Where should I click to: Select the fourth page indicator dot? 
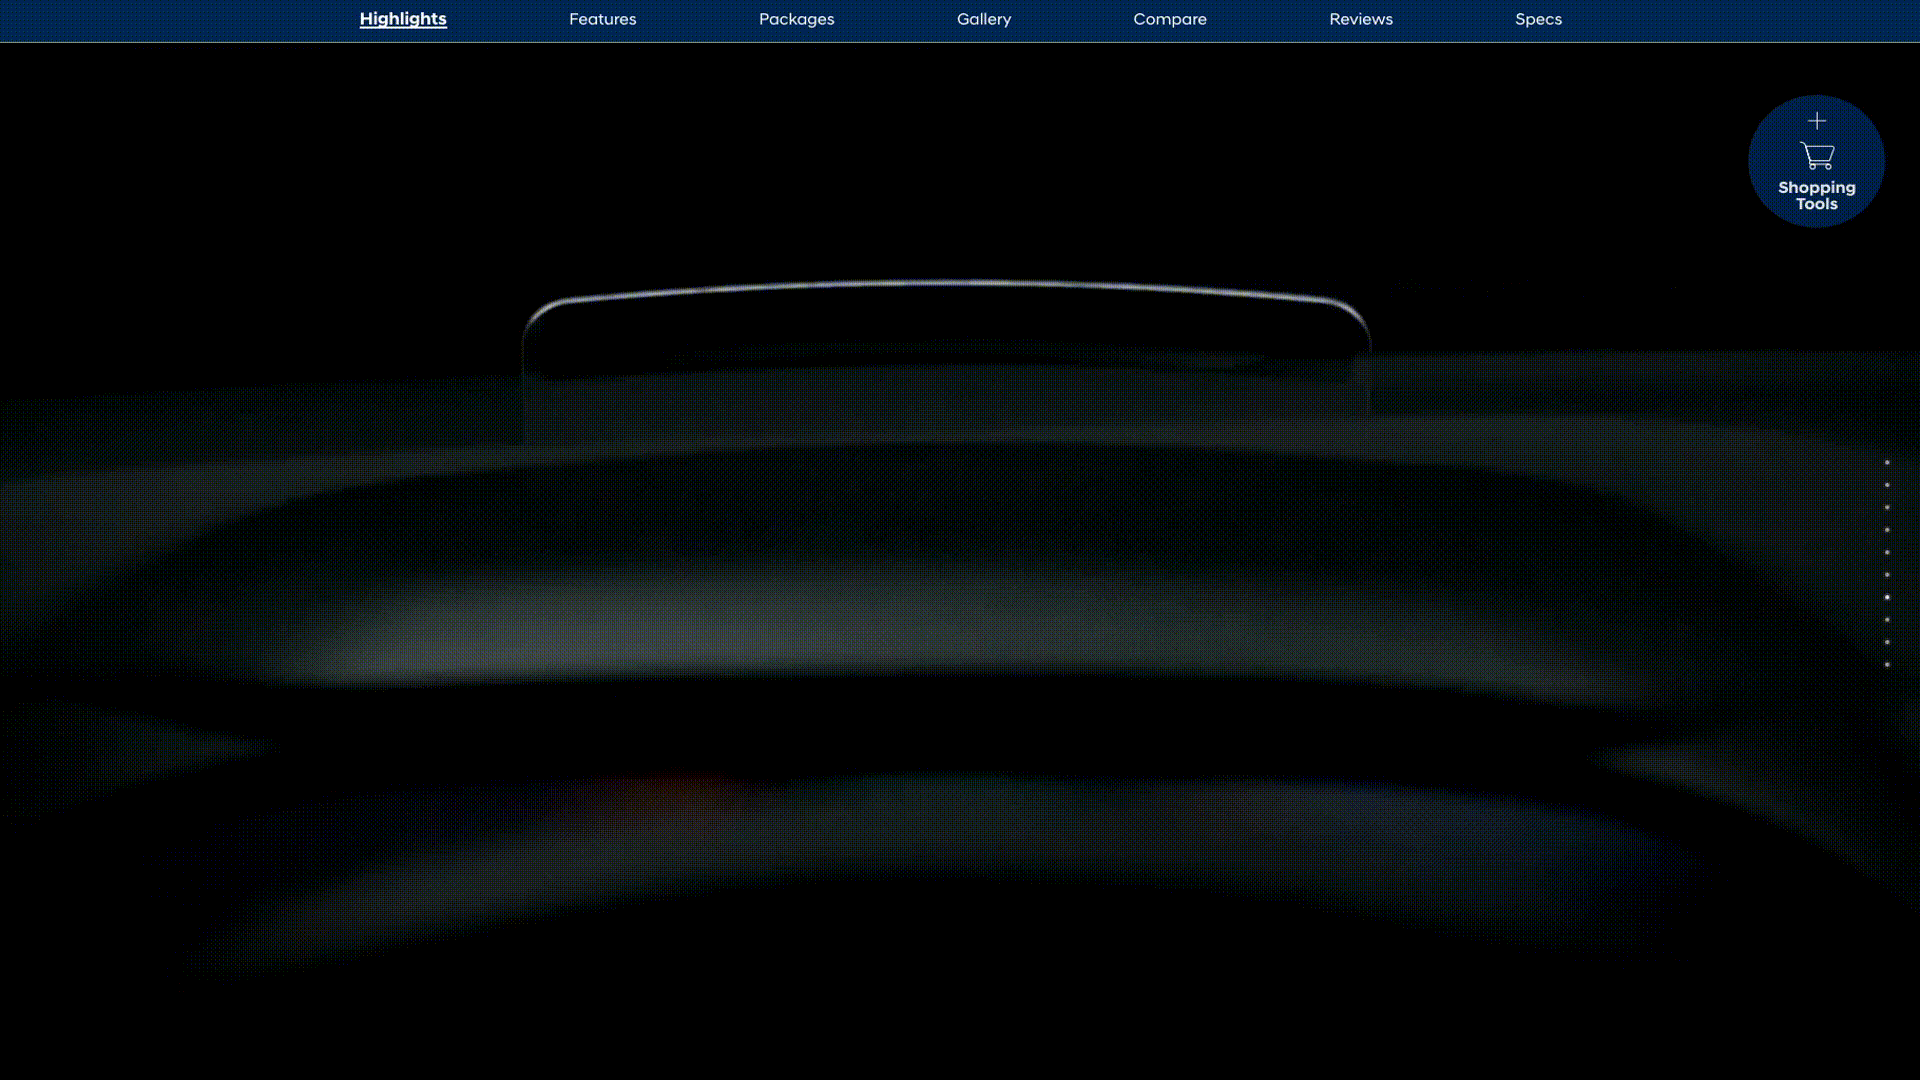coord(1887,530)
